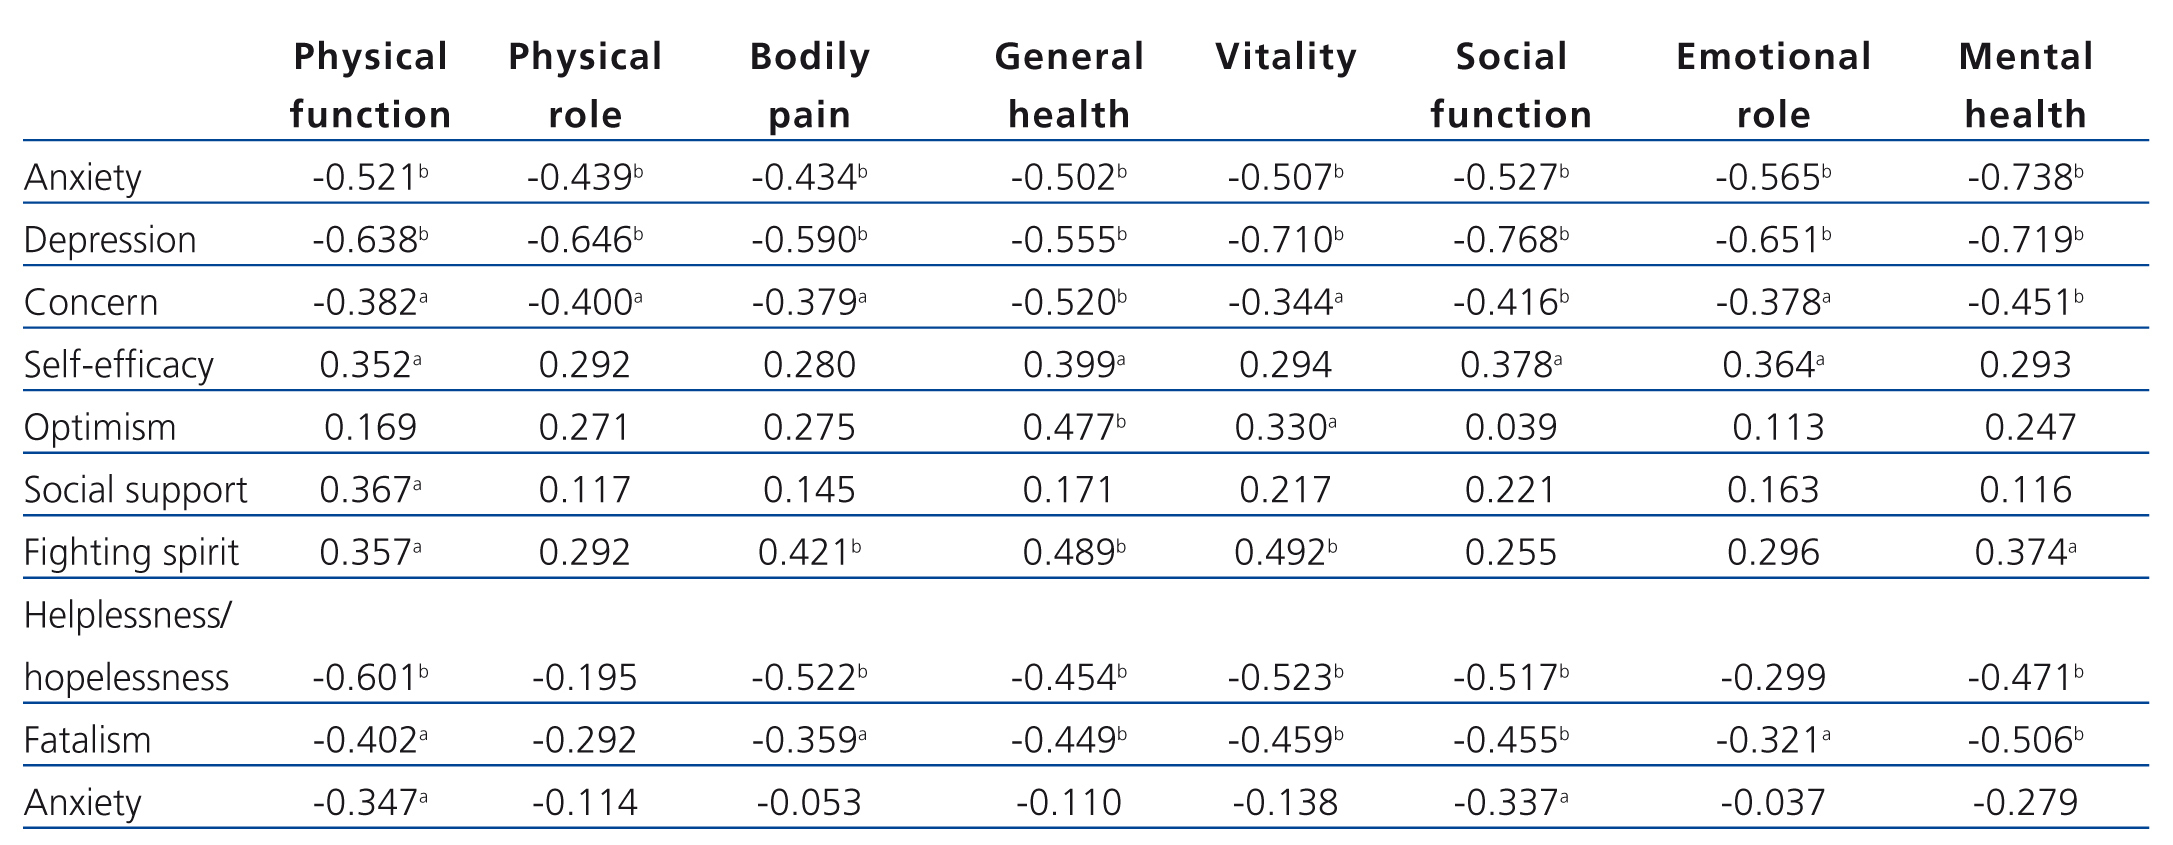Click the "Optimism" row label
This screenshot has width=2173, height=845.
pyautogui.click(x=100, y=428)
